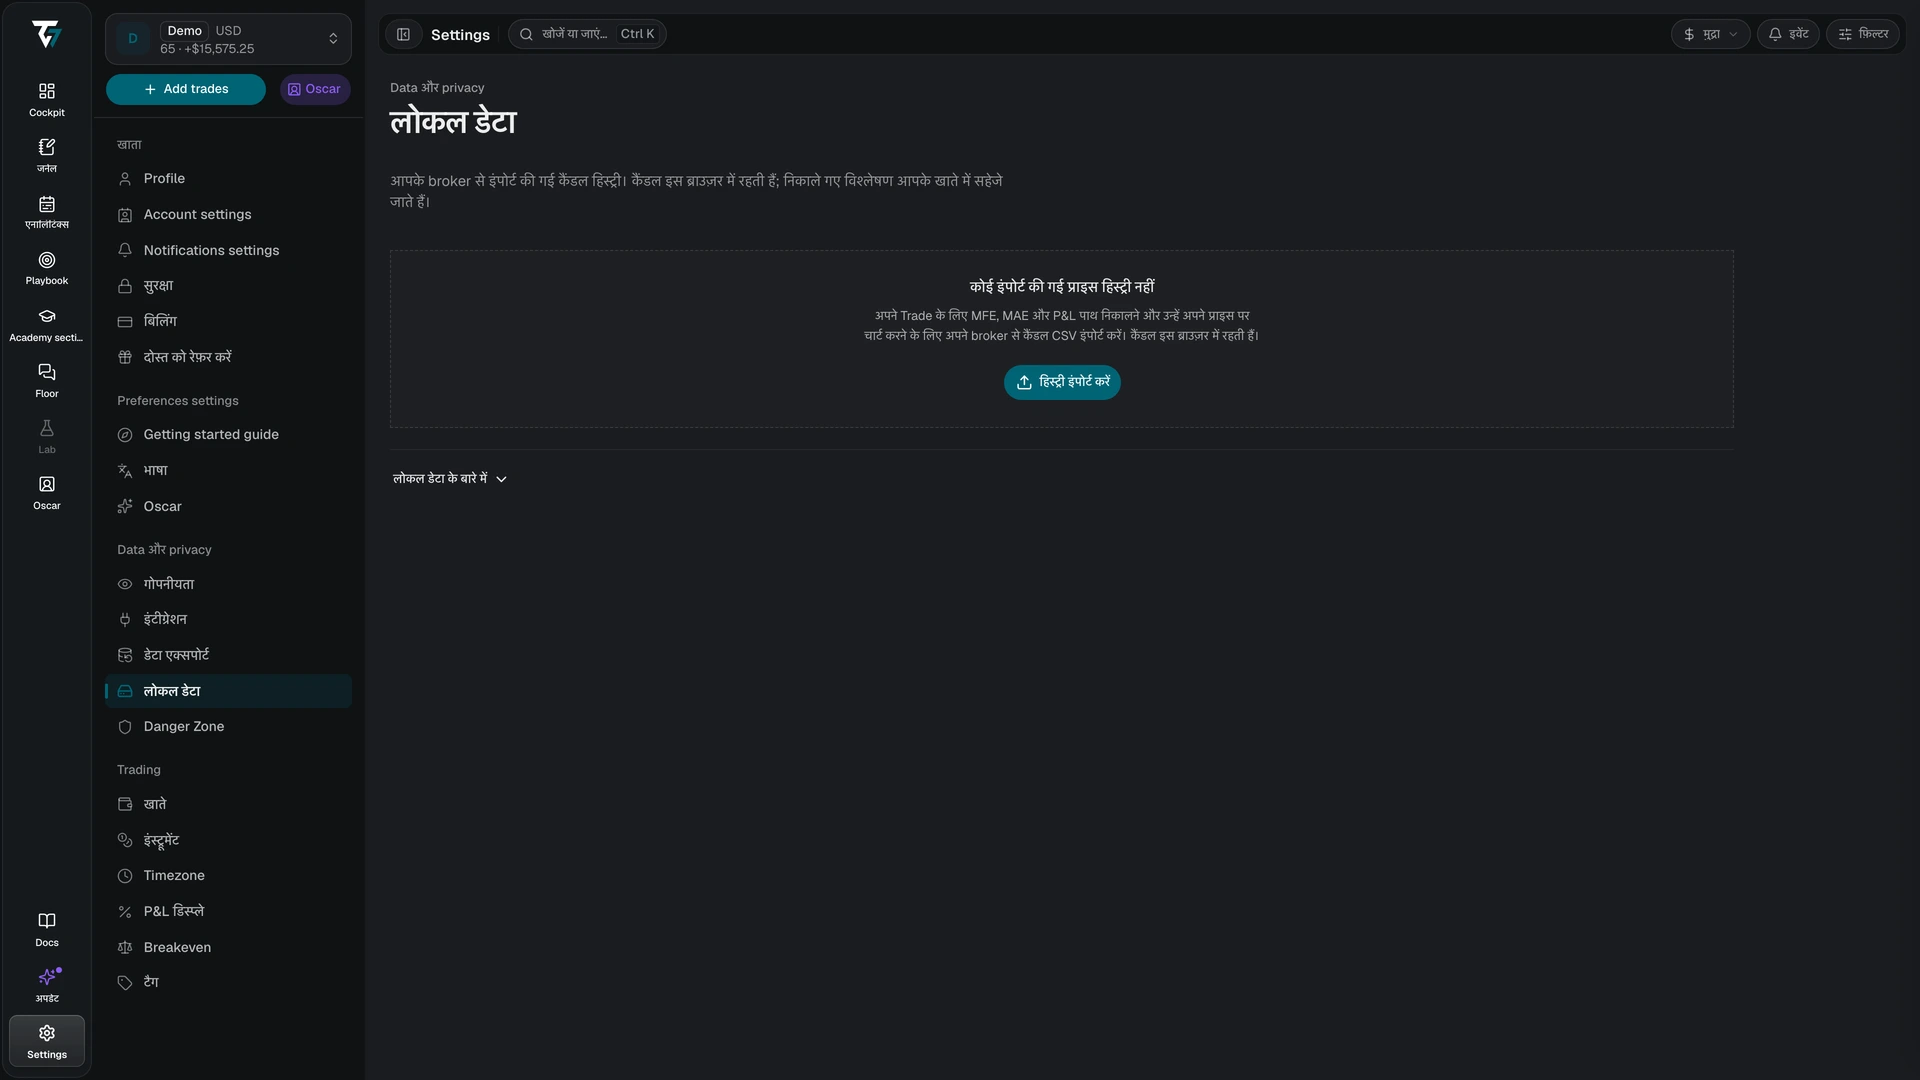Open P&L डिस्प्ले settings
Image resolution: width=1920 pixels, height=1080 pixels.
tap(228, 912)
